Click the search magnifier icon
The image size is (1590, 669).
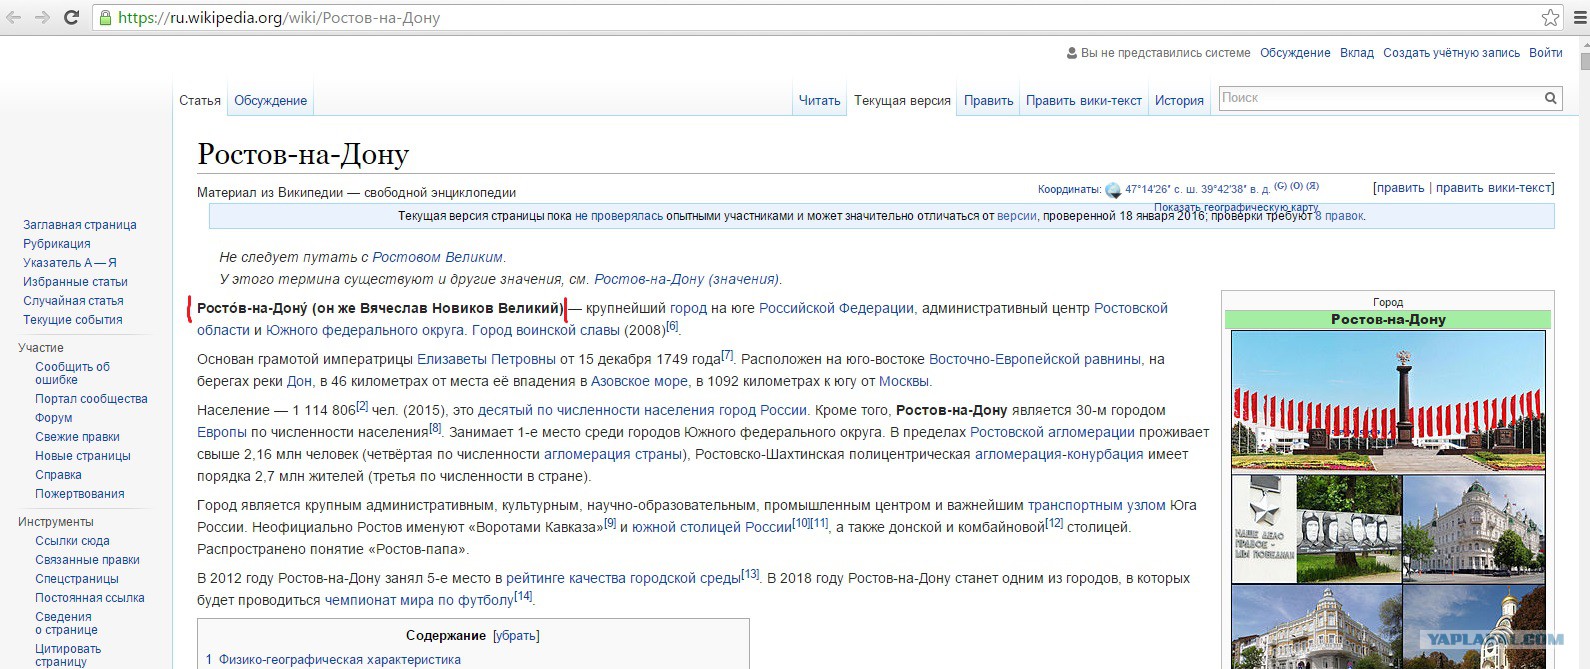pos(1550,98)
